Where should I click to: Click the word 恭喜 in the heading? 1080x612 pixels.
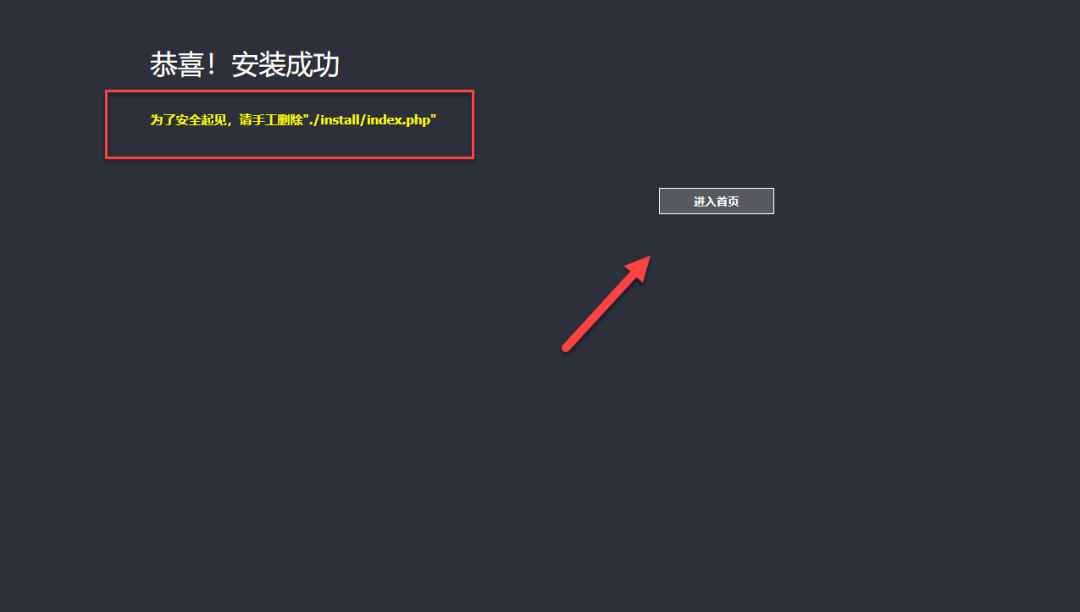coord(177,65)
